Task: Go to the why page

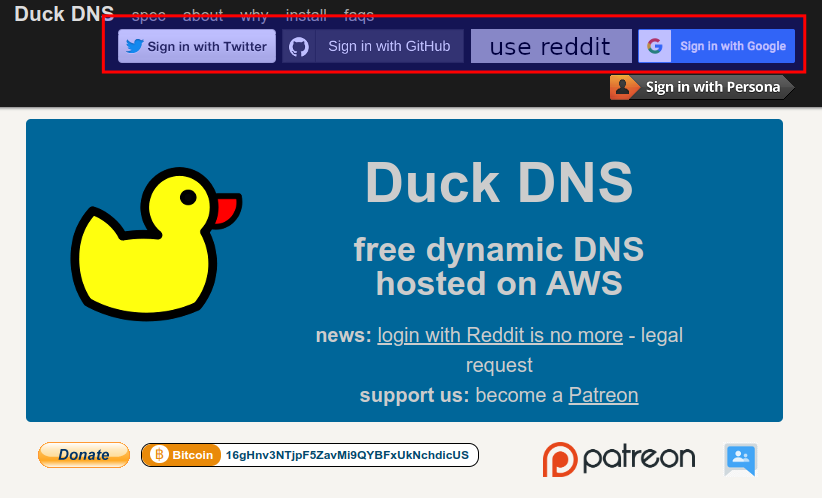Action: point(254,16)
